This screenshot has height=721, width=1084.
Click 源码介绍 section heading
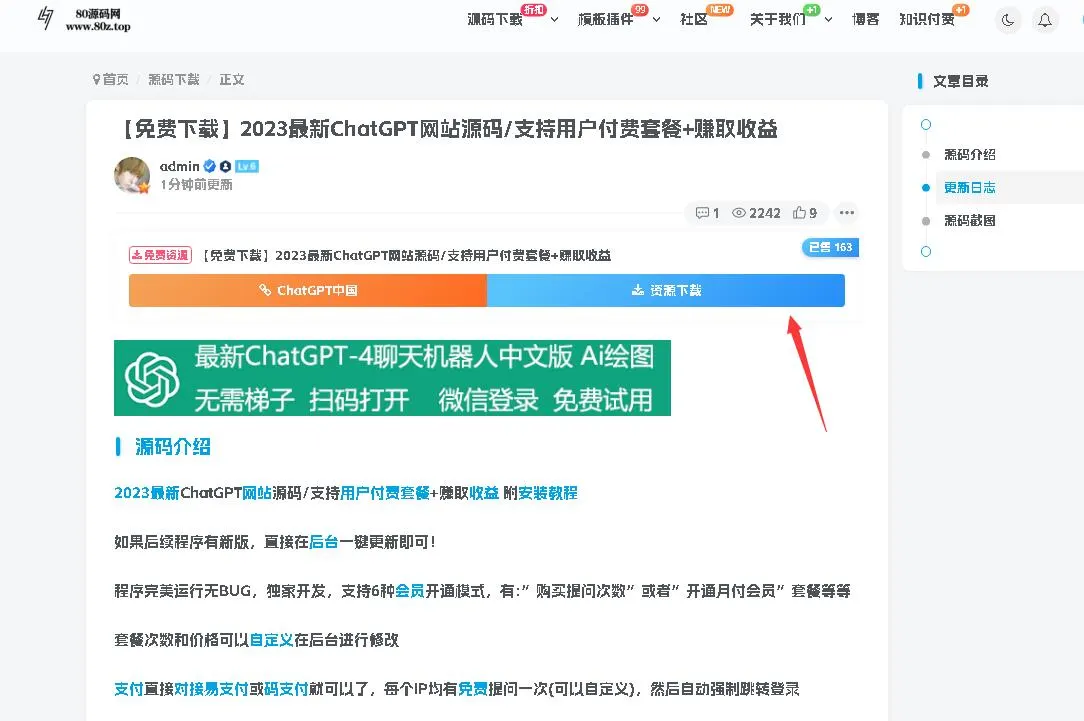tap(172, 447)
